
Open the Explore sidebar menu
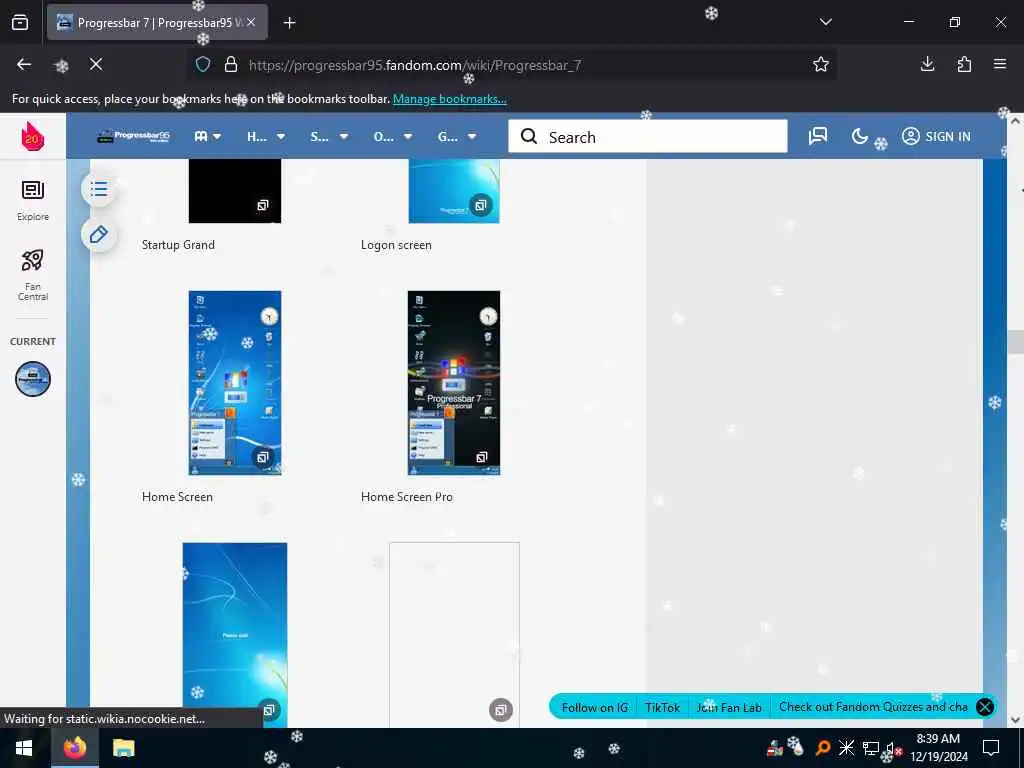[x=33, y=200]
